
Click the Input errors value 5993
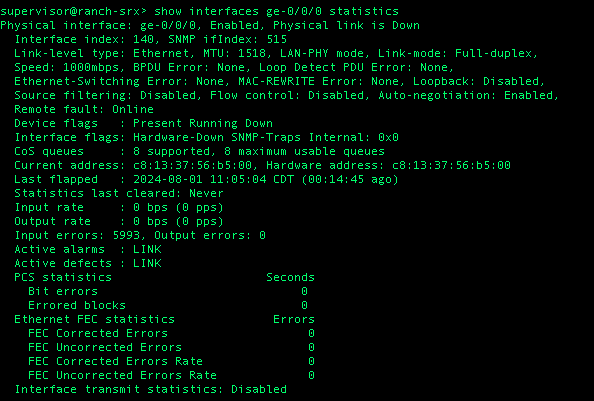[127, 236]
